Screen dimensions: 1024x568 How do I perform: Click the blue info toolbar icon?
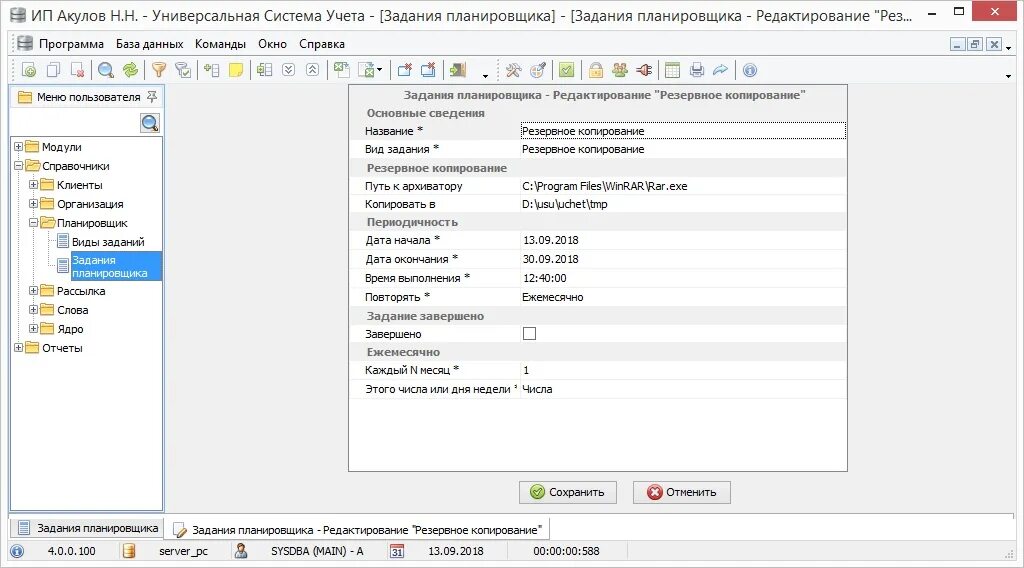(x=750, y=70)
